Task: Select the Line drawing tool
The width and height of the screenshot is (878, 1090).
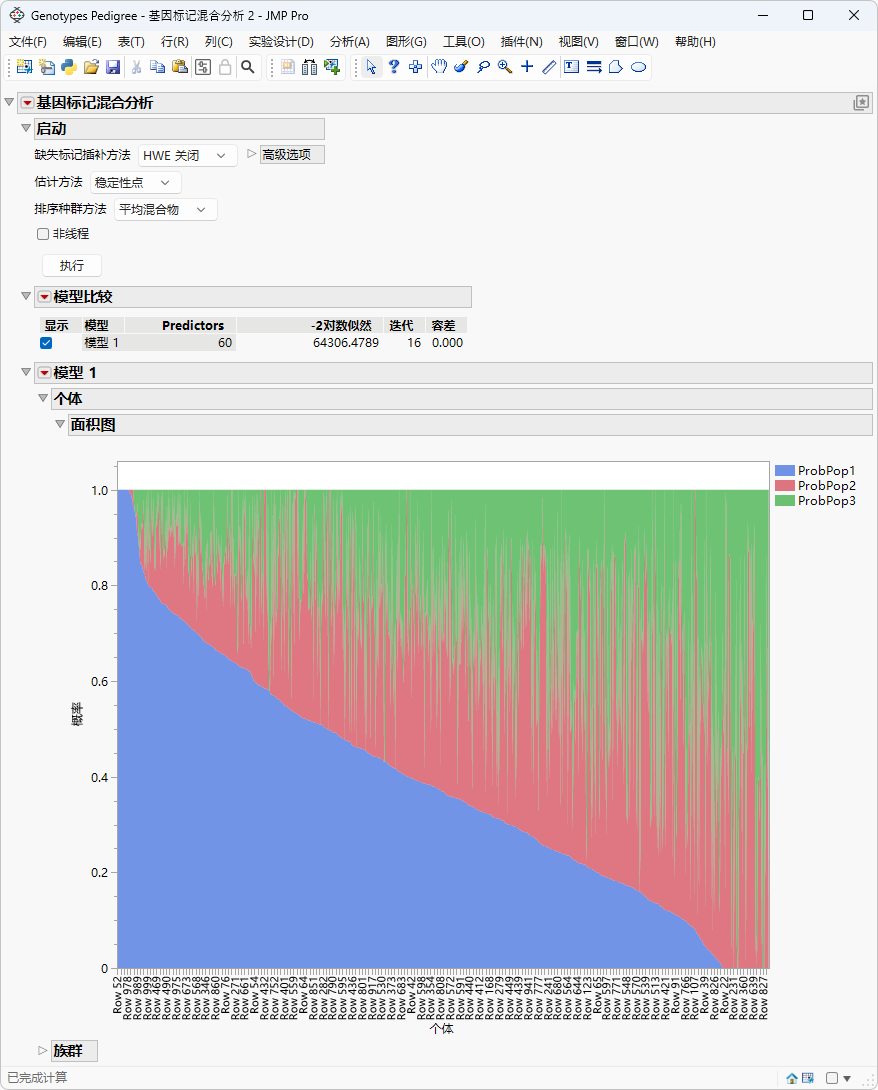Action: [x=549, y=67]
